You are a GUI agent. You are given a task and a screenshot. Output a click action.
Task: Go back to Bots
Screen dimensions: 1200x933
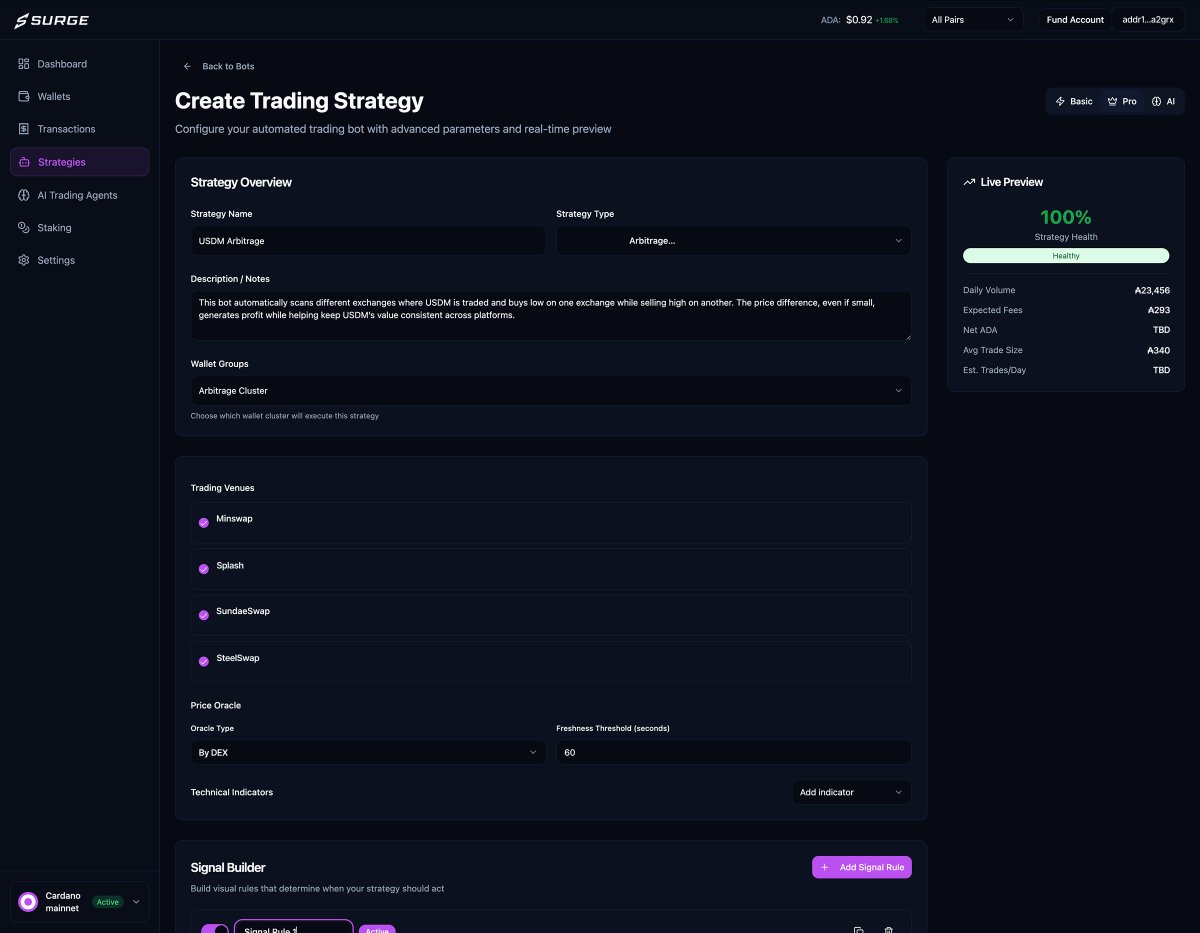click(x=219, y=66)
